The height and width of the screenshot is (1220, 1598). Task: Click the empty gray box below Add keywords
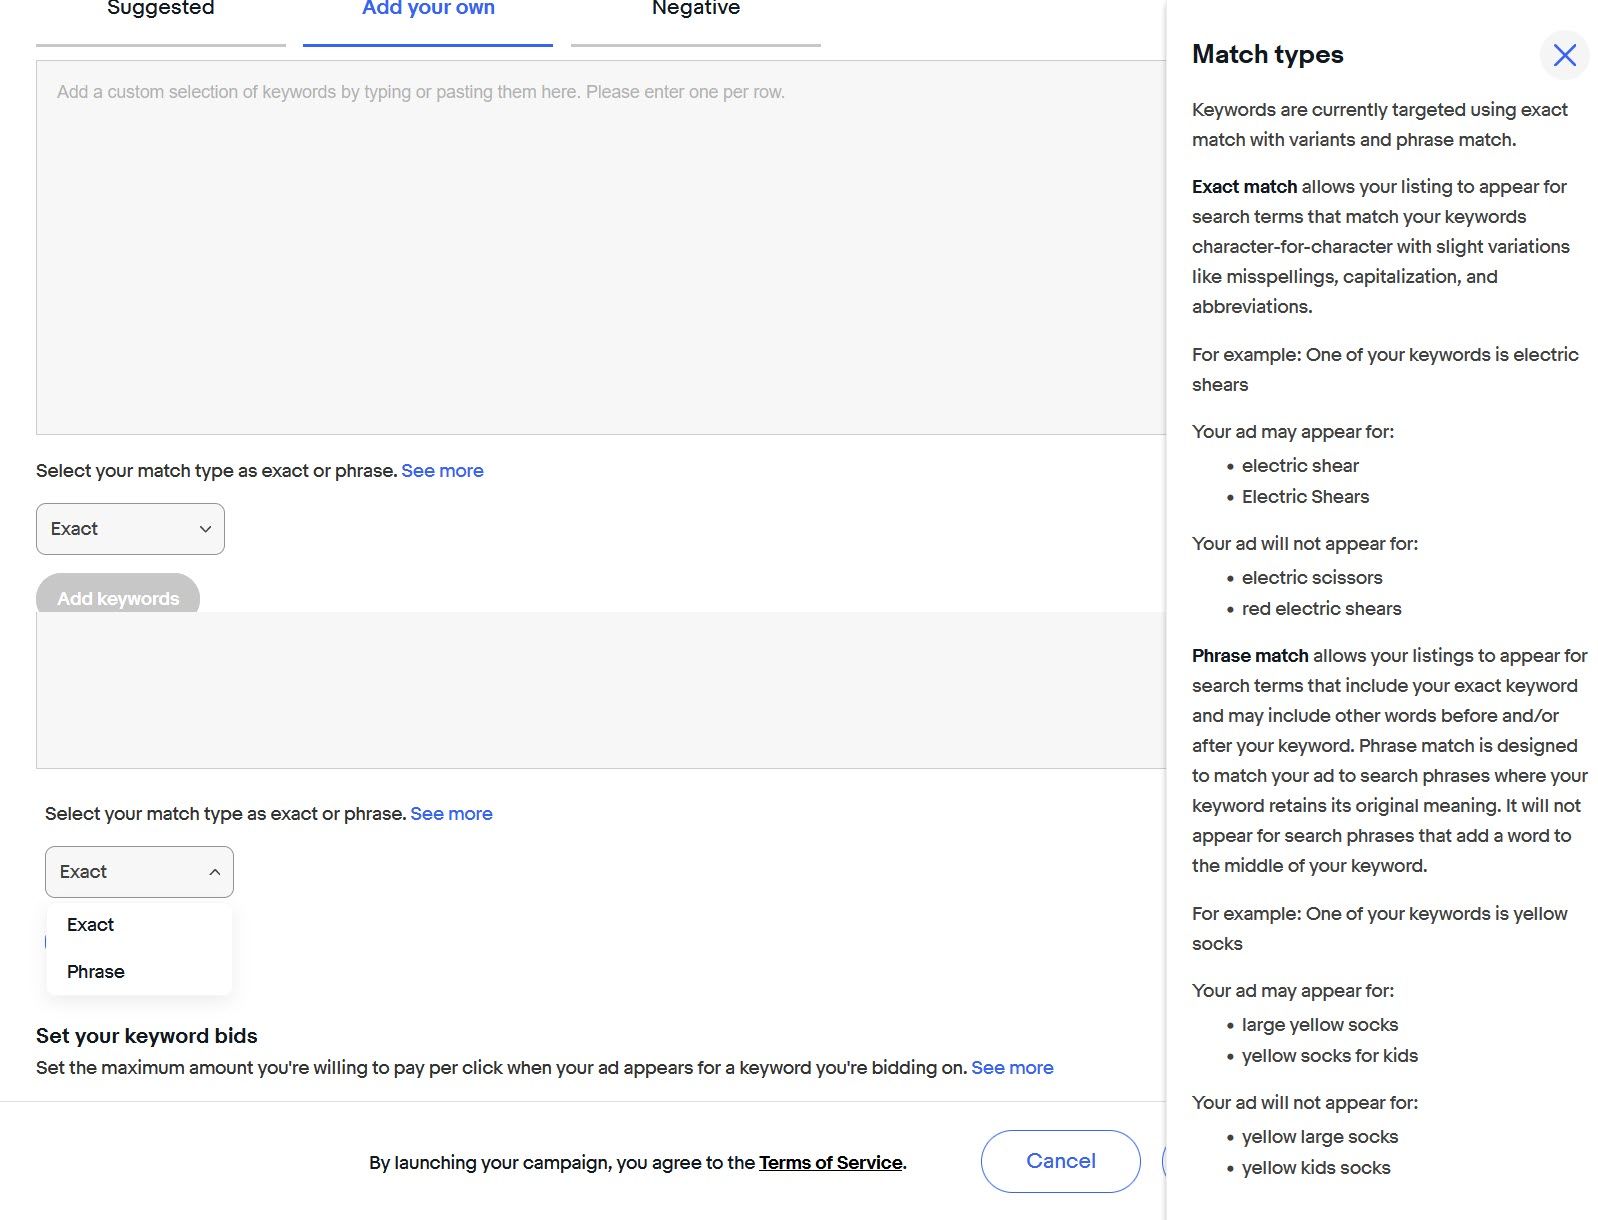[600, 690]
